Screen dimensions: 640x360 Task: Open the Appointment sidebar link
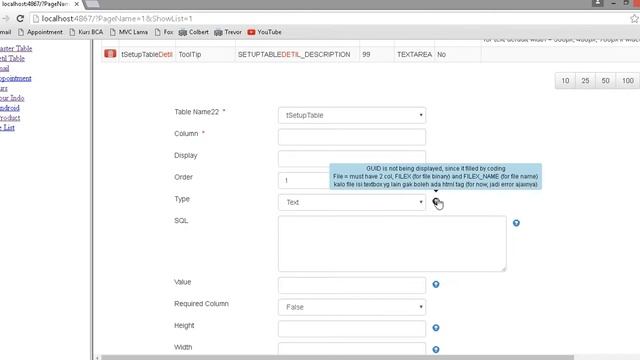click(16, 78)
